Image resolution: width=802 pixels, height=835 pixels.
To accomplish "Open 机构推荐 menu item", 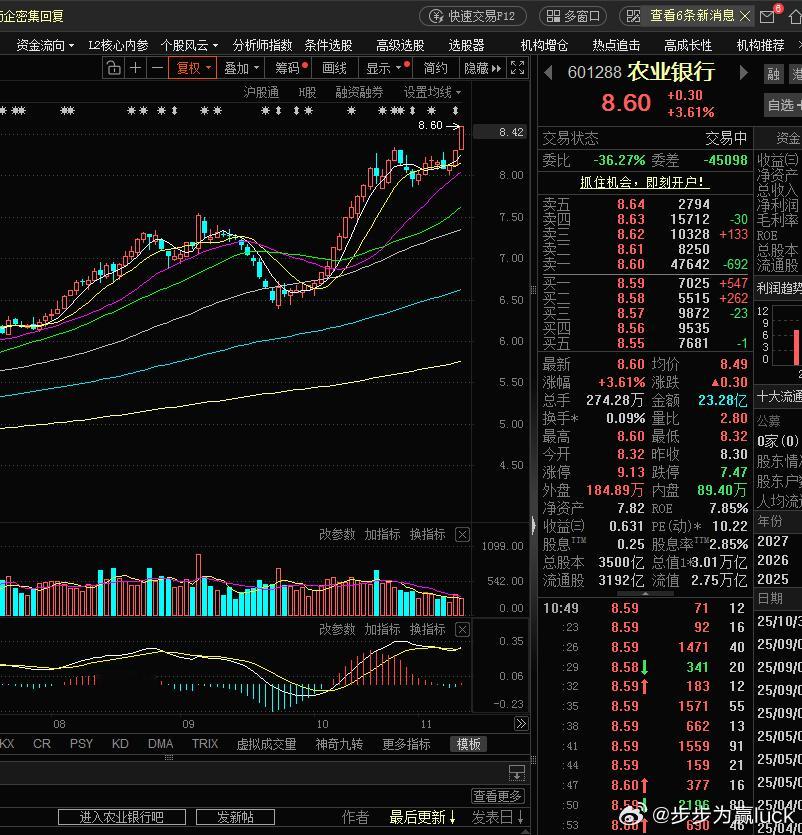I will pyautogui.click(x=760, y=45).
